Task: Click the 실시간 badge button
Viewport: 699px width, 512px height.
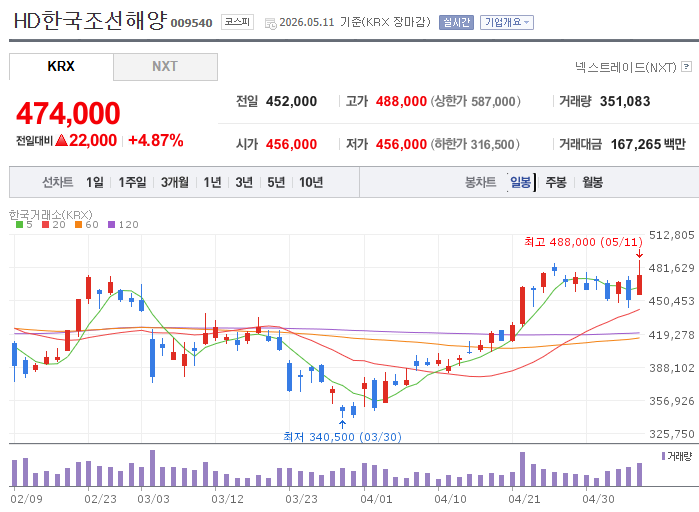Action: coord(456,22)
